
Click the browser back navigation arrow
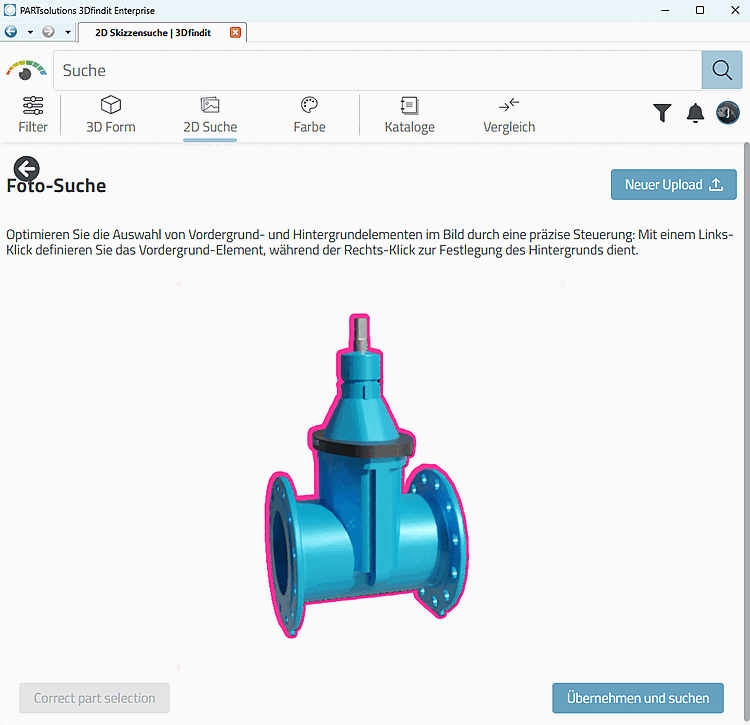[11, 32]
